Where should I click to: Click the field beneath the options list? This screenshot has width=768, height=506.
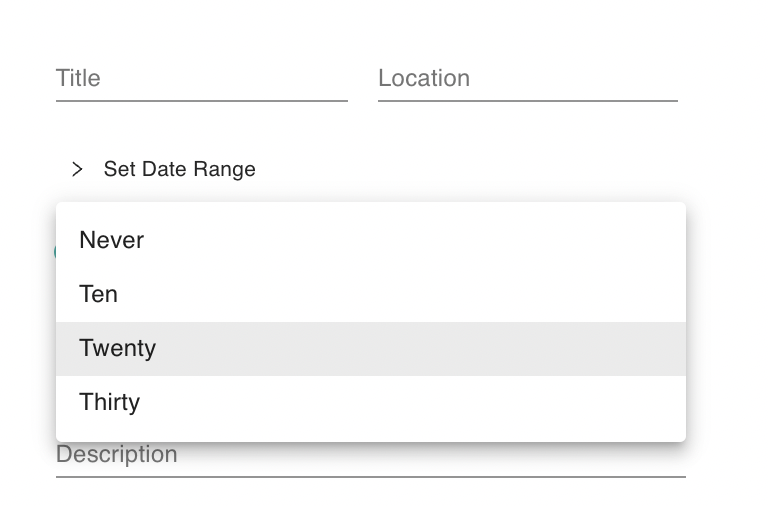[x=370, y=458]
